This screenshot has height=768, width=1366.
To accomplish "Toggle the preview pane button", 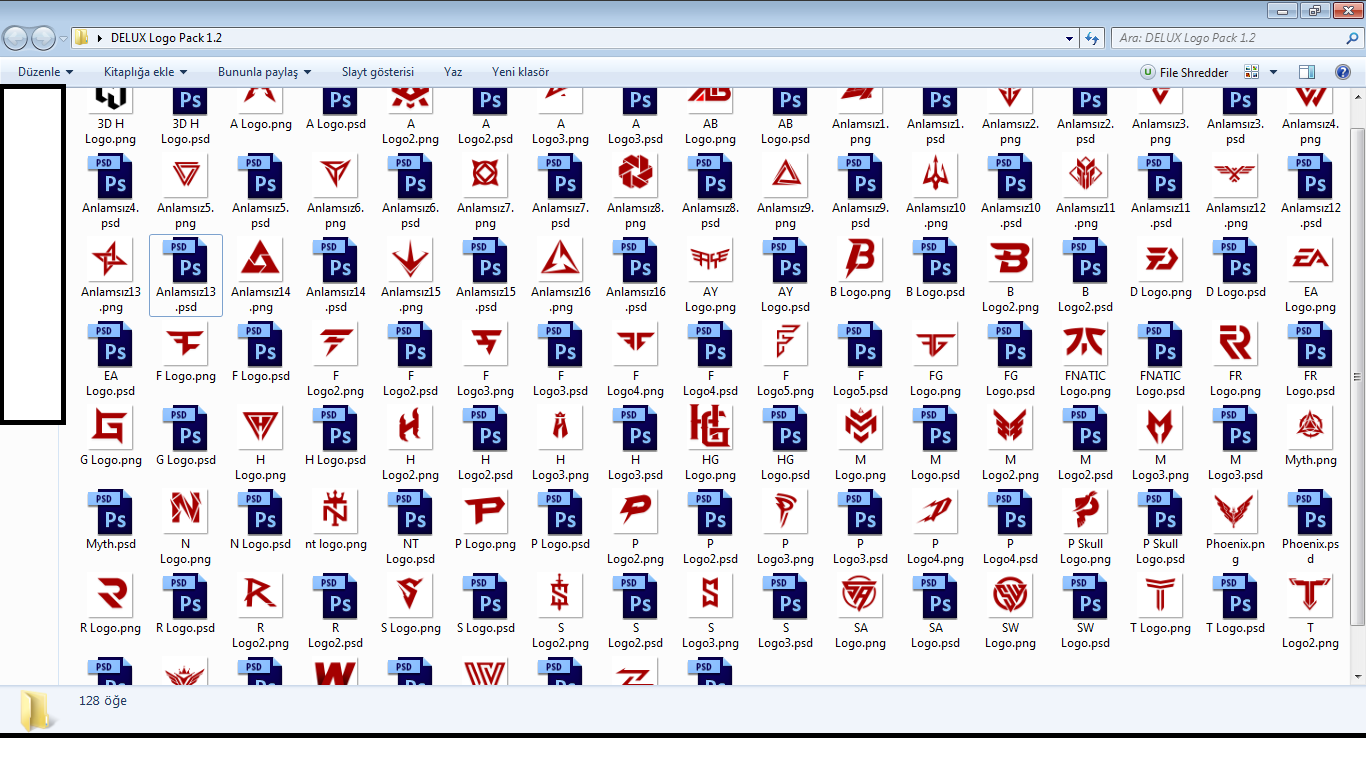I will click(x=1307, y=72).
